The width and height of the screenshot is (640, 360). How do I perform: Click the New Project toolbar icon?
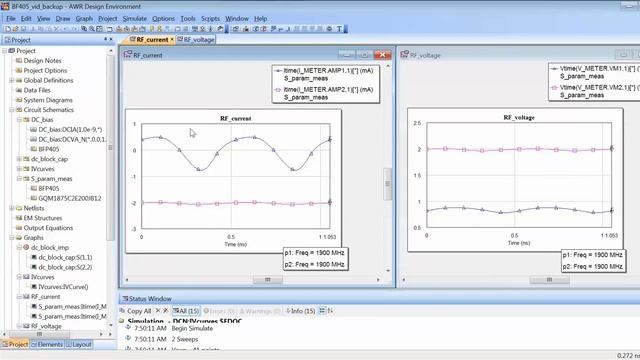click(7, 29)
